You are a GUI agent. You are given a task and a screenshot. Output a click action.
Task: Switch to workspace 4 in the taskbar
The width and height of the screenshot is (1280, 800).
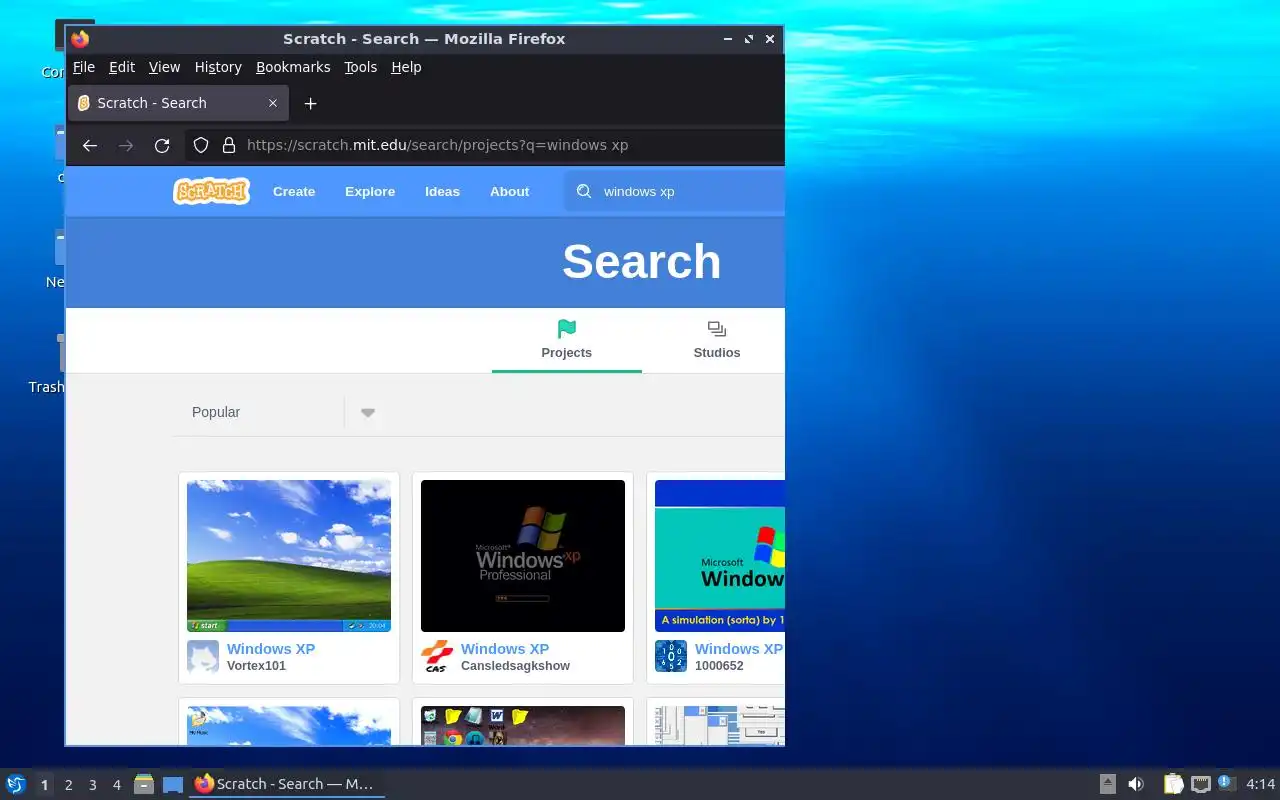[x=116, y=785]
